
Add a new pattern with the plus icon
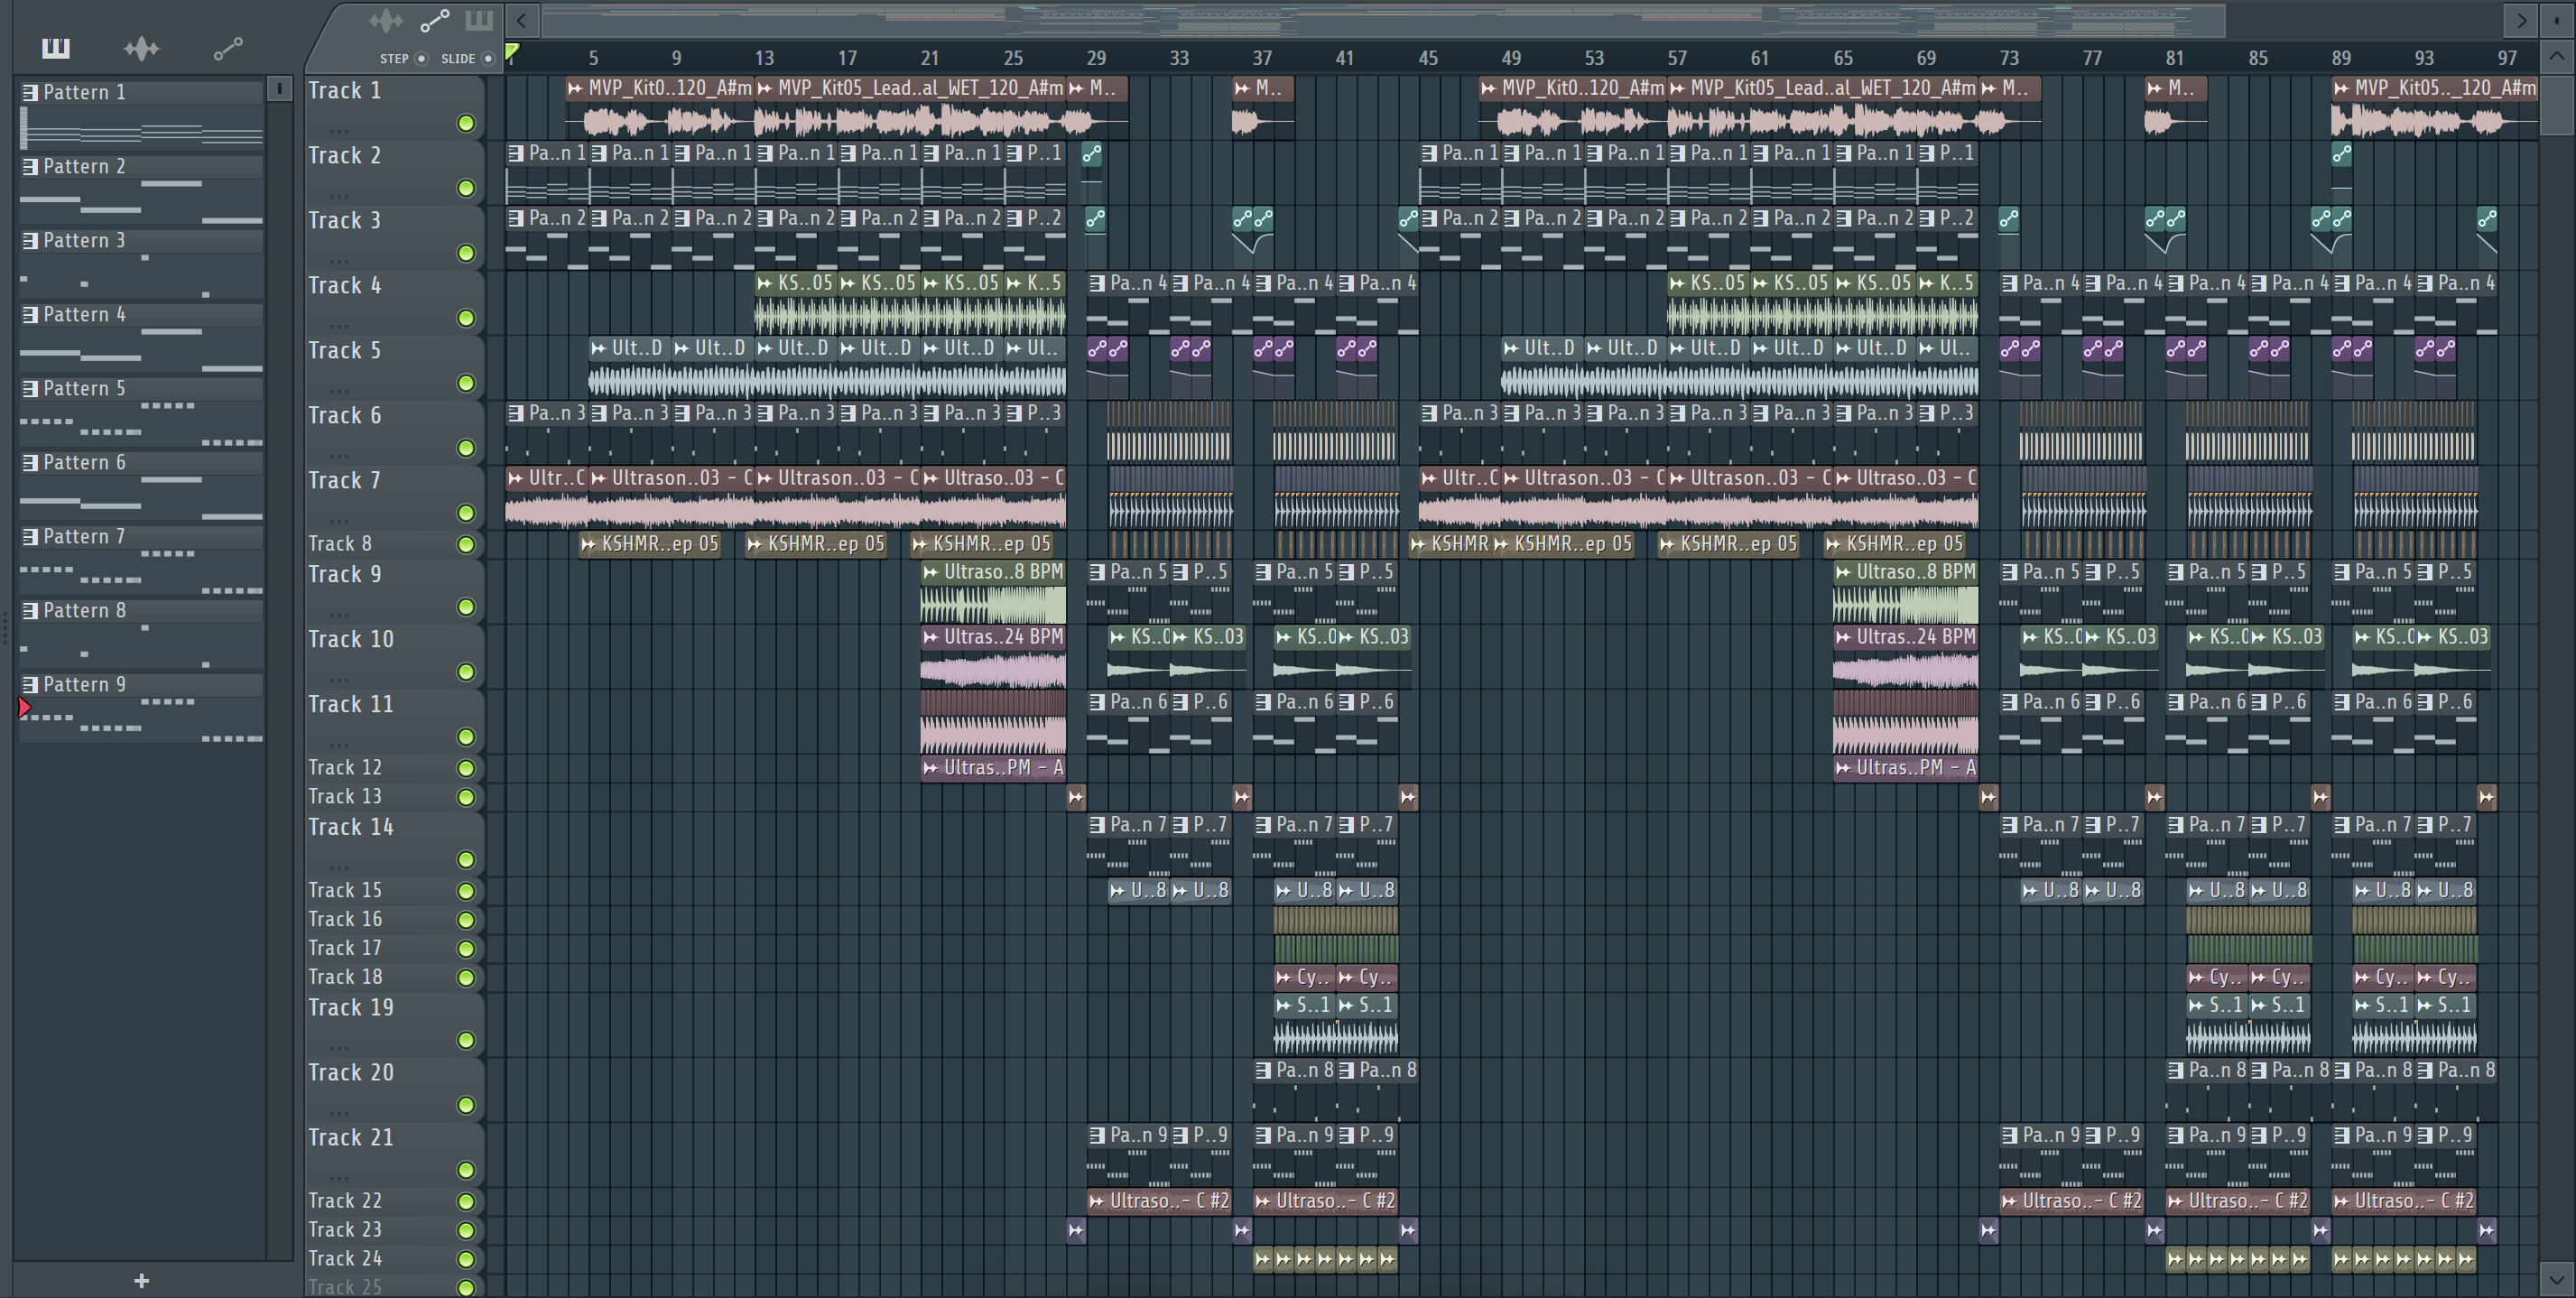[141, 1280]
